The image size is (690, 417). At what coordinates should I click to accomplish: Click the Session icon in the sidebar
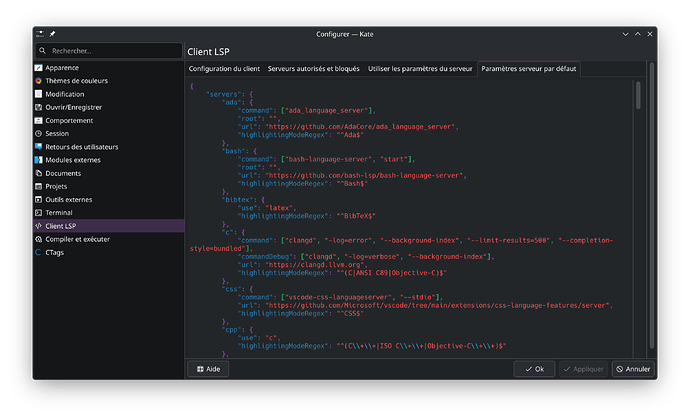[39, 133]
